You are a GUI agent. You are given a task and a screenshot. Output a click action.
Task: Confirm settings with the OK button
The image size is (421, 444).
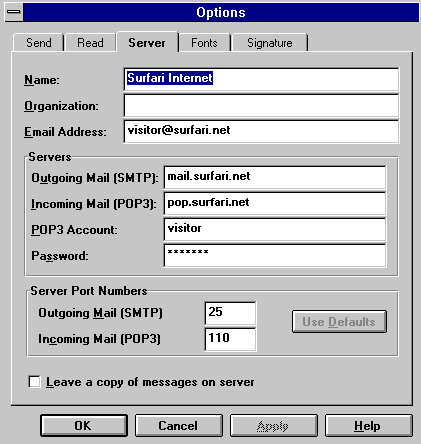(84, 426)
